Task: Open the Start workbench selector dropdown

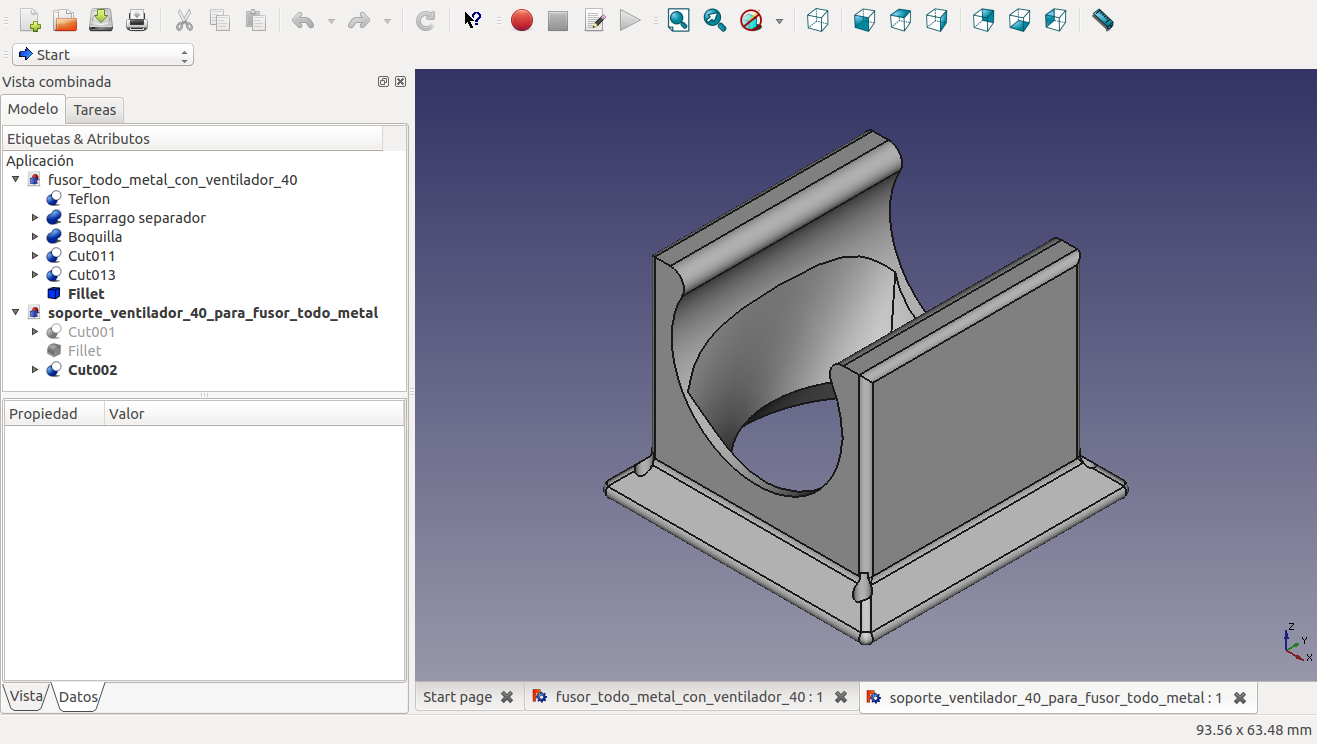Action: click(x=103, y=55)
